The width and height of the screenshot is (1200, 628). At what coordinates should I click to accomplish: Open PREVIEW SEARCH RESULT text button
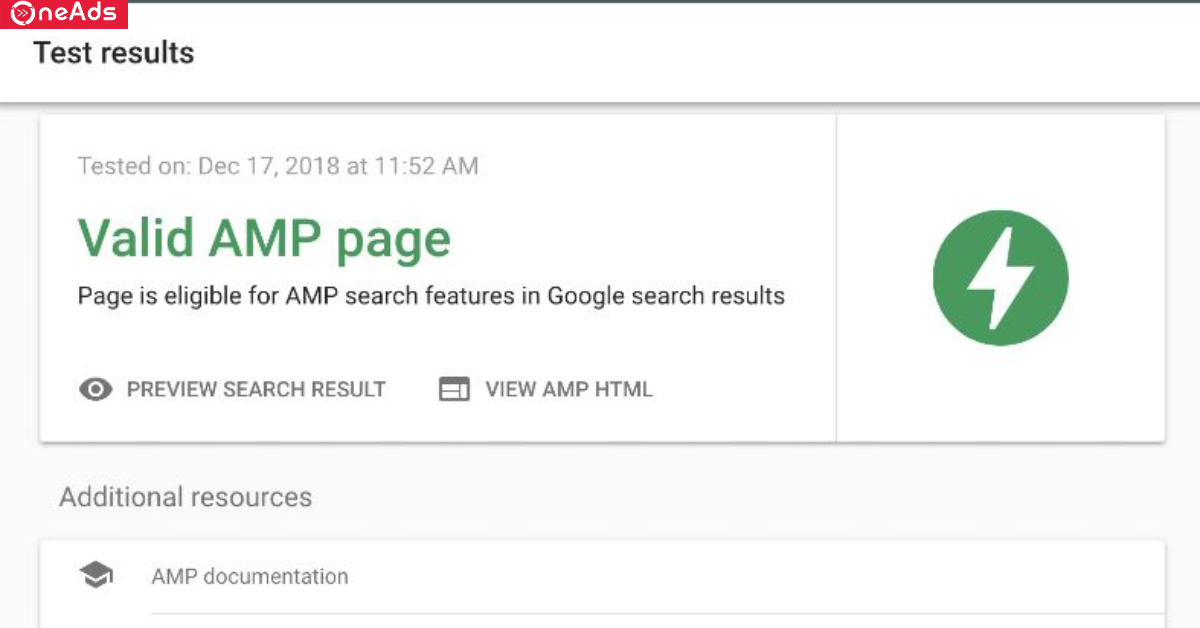pos(256,389)
